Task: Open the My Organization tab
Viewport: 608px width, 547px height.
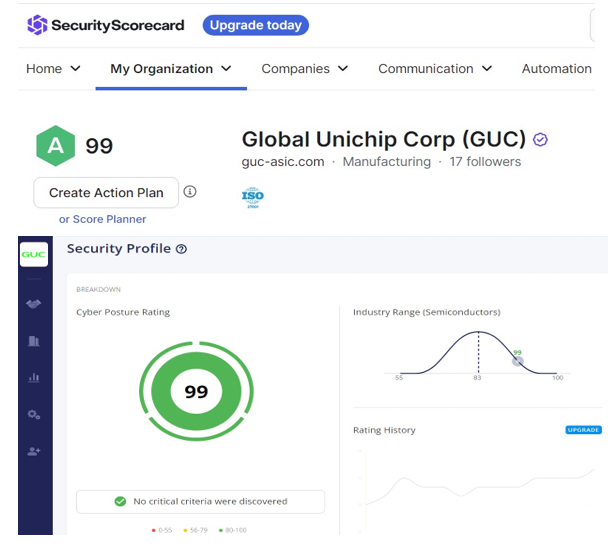Action: click(170, 69)
